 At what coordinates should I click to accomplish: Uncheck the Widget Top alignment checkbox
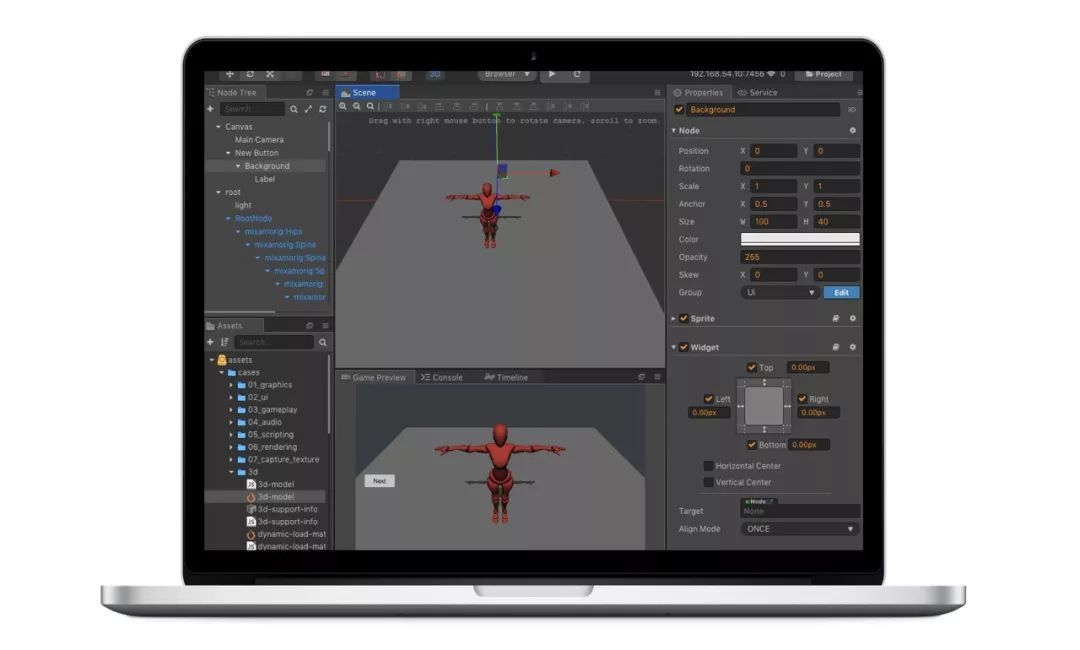[x=752, y=368]
